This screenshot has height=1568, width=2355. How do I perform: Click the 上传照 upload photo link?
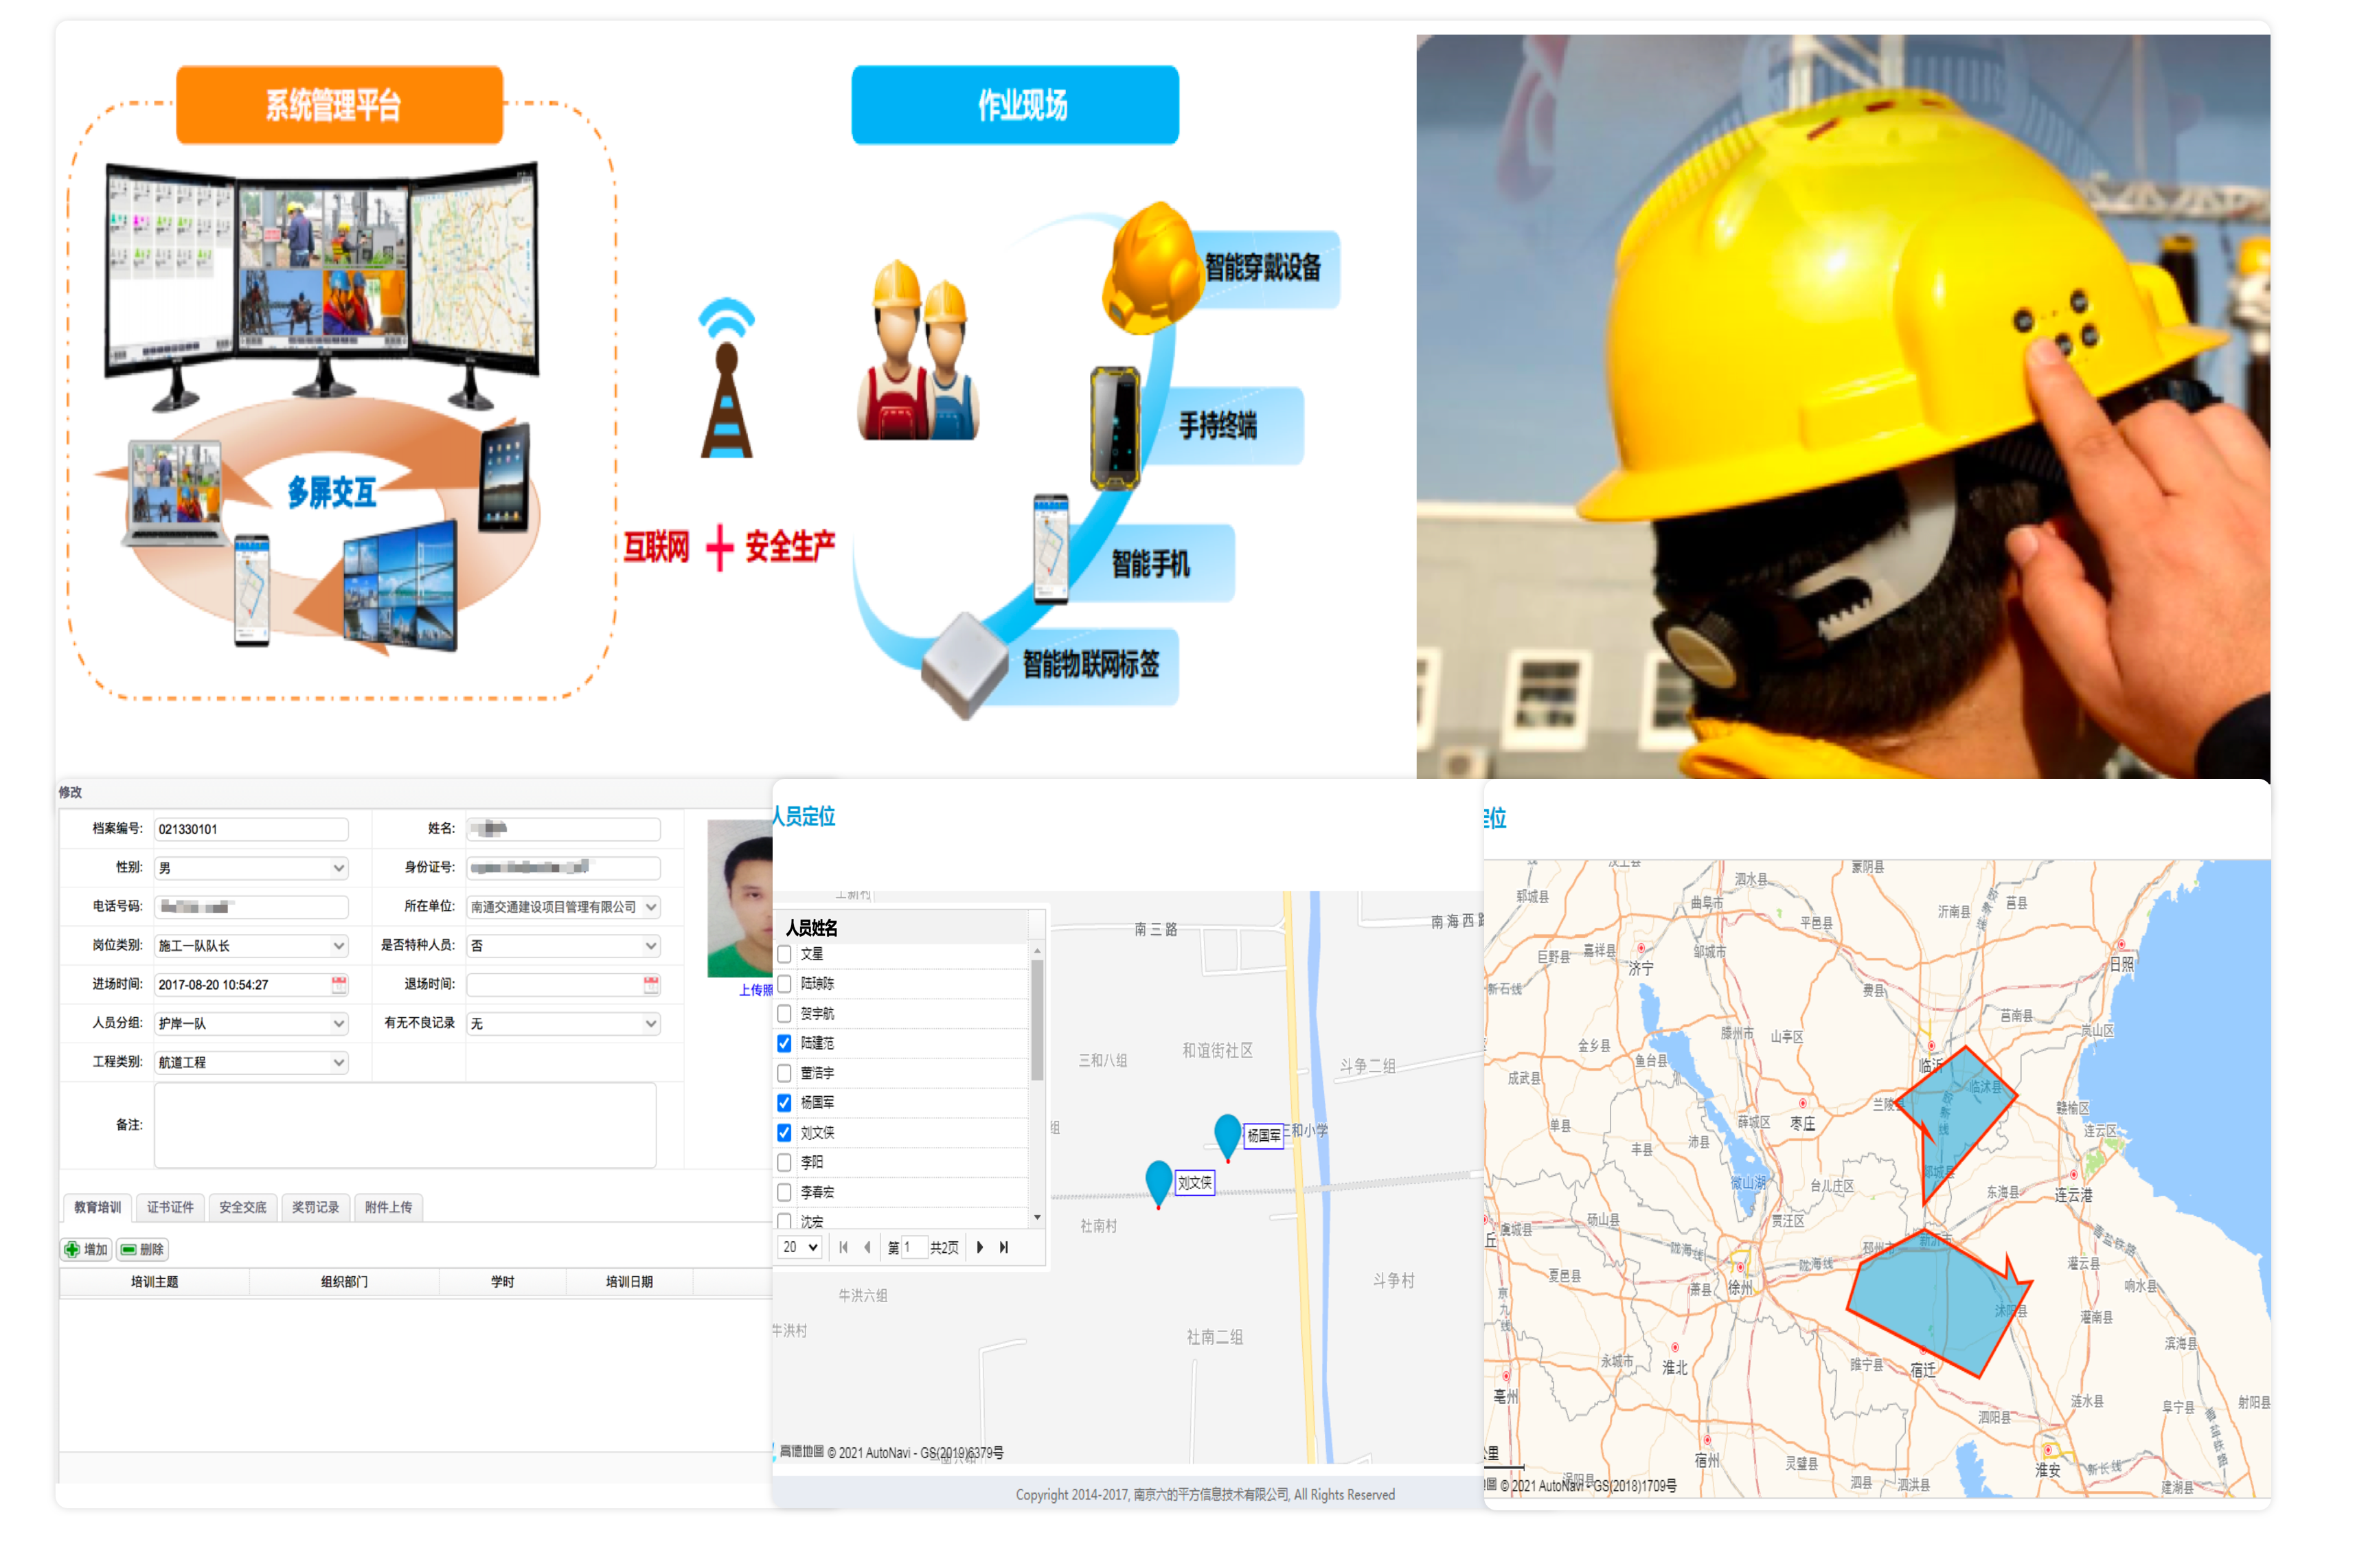click(x=755, y=990)
